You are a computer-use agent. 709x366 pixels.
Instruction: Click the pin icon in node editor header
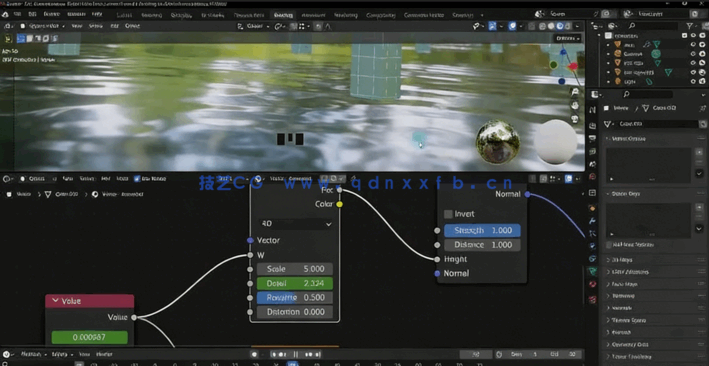(x=354, y=179)
